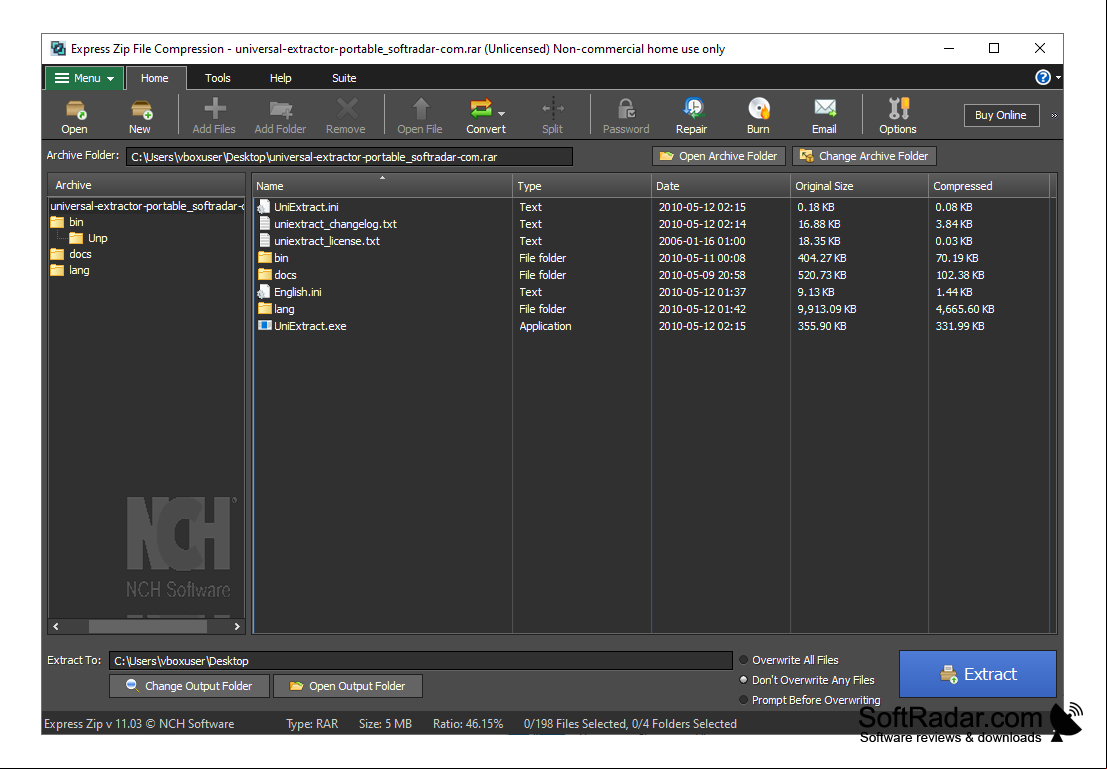This screenshot has height=769, width=1107.
Task: Open the Options toolbar icon
Action: 898,109
